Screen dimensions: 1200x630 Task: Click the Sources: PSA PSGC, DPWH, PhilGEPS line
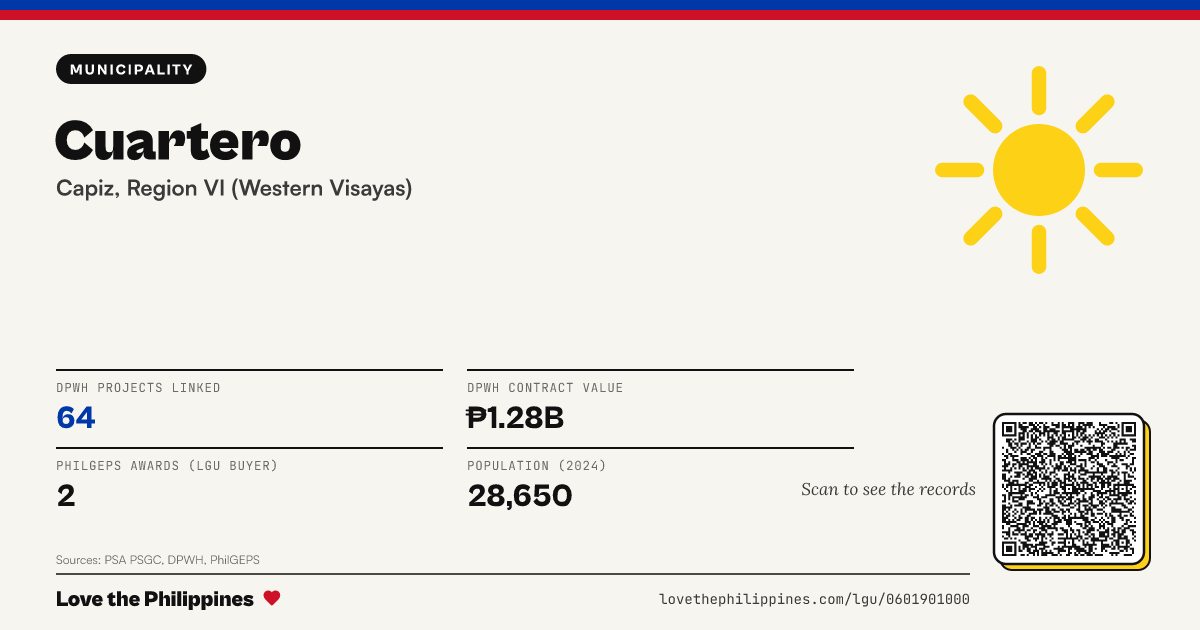click(158, 560)
